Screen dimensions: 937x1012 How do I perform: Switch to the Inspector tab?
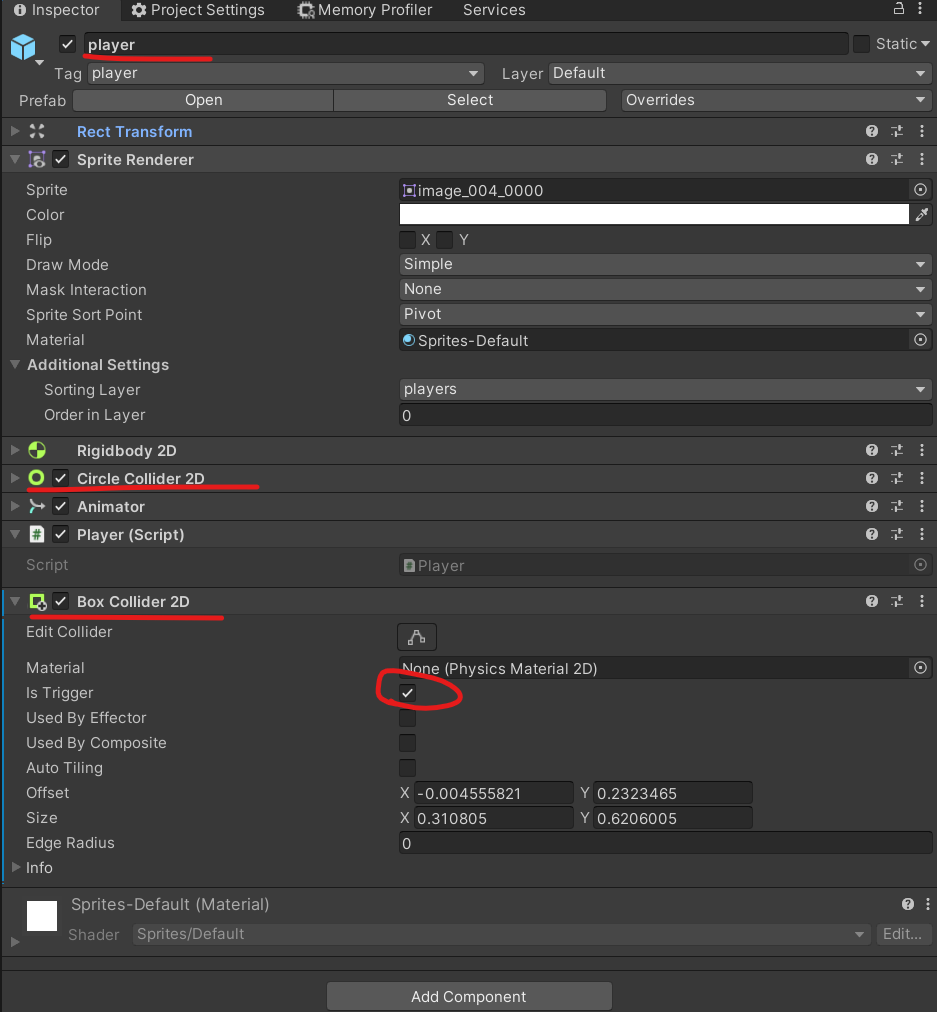[57, 10]
